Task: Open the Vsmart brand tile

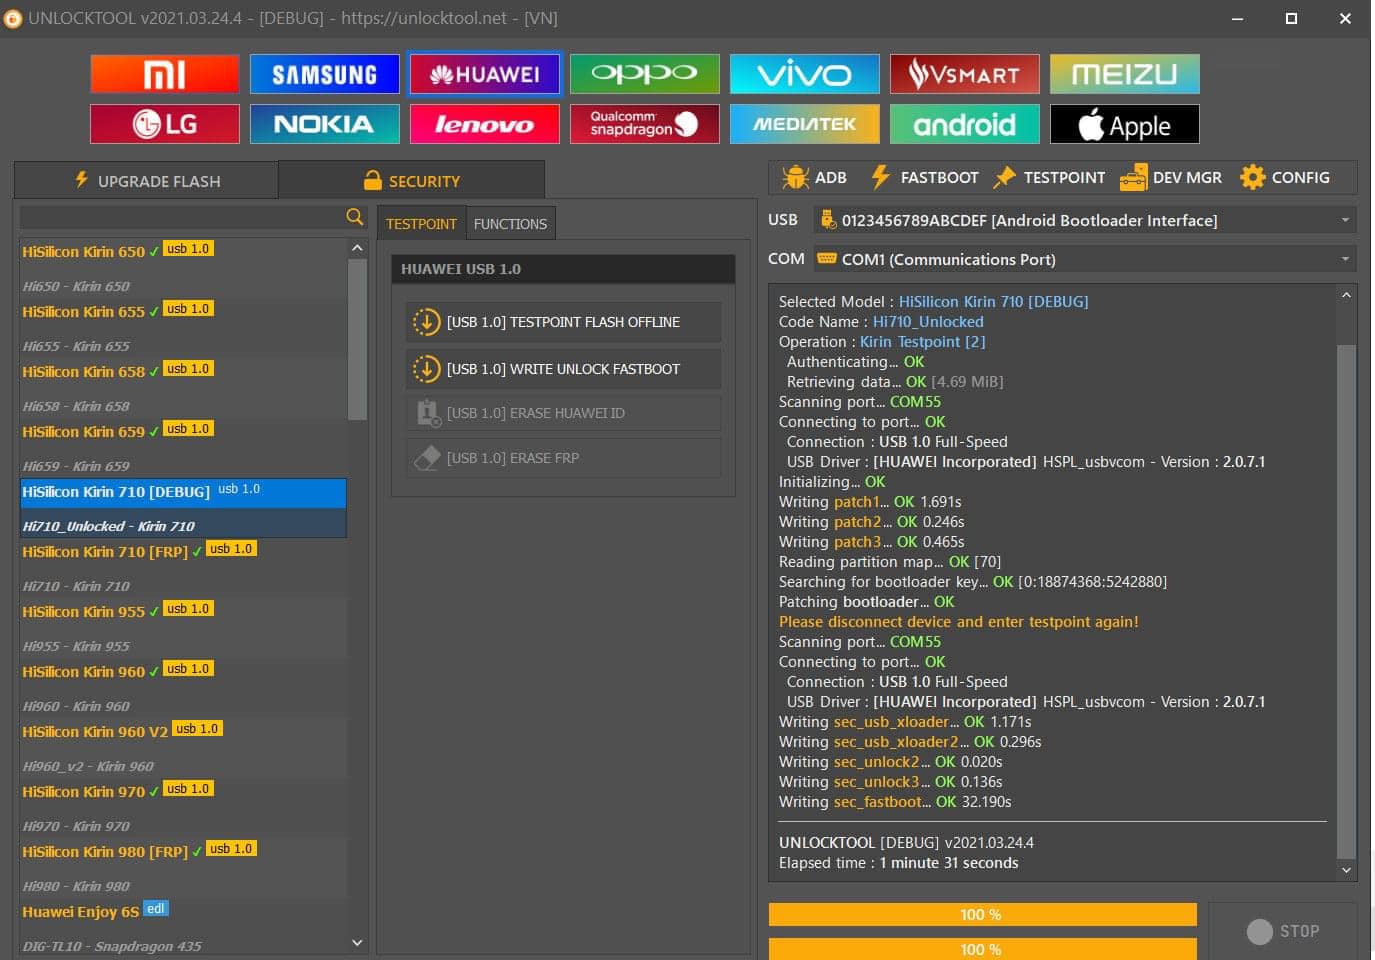Action: [965, 74]
